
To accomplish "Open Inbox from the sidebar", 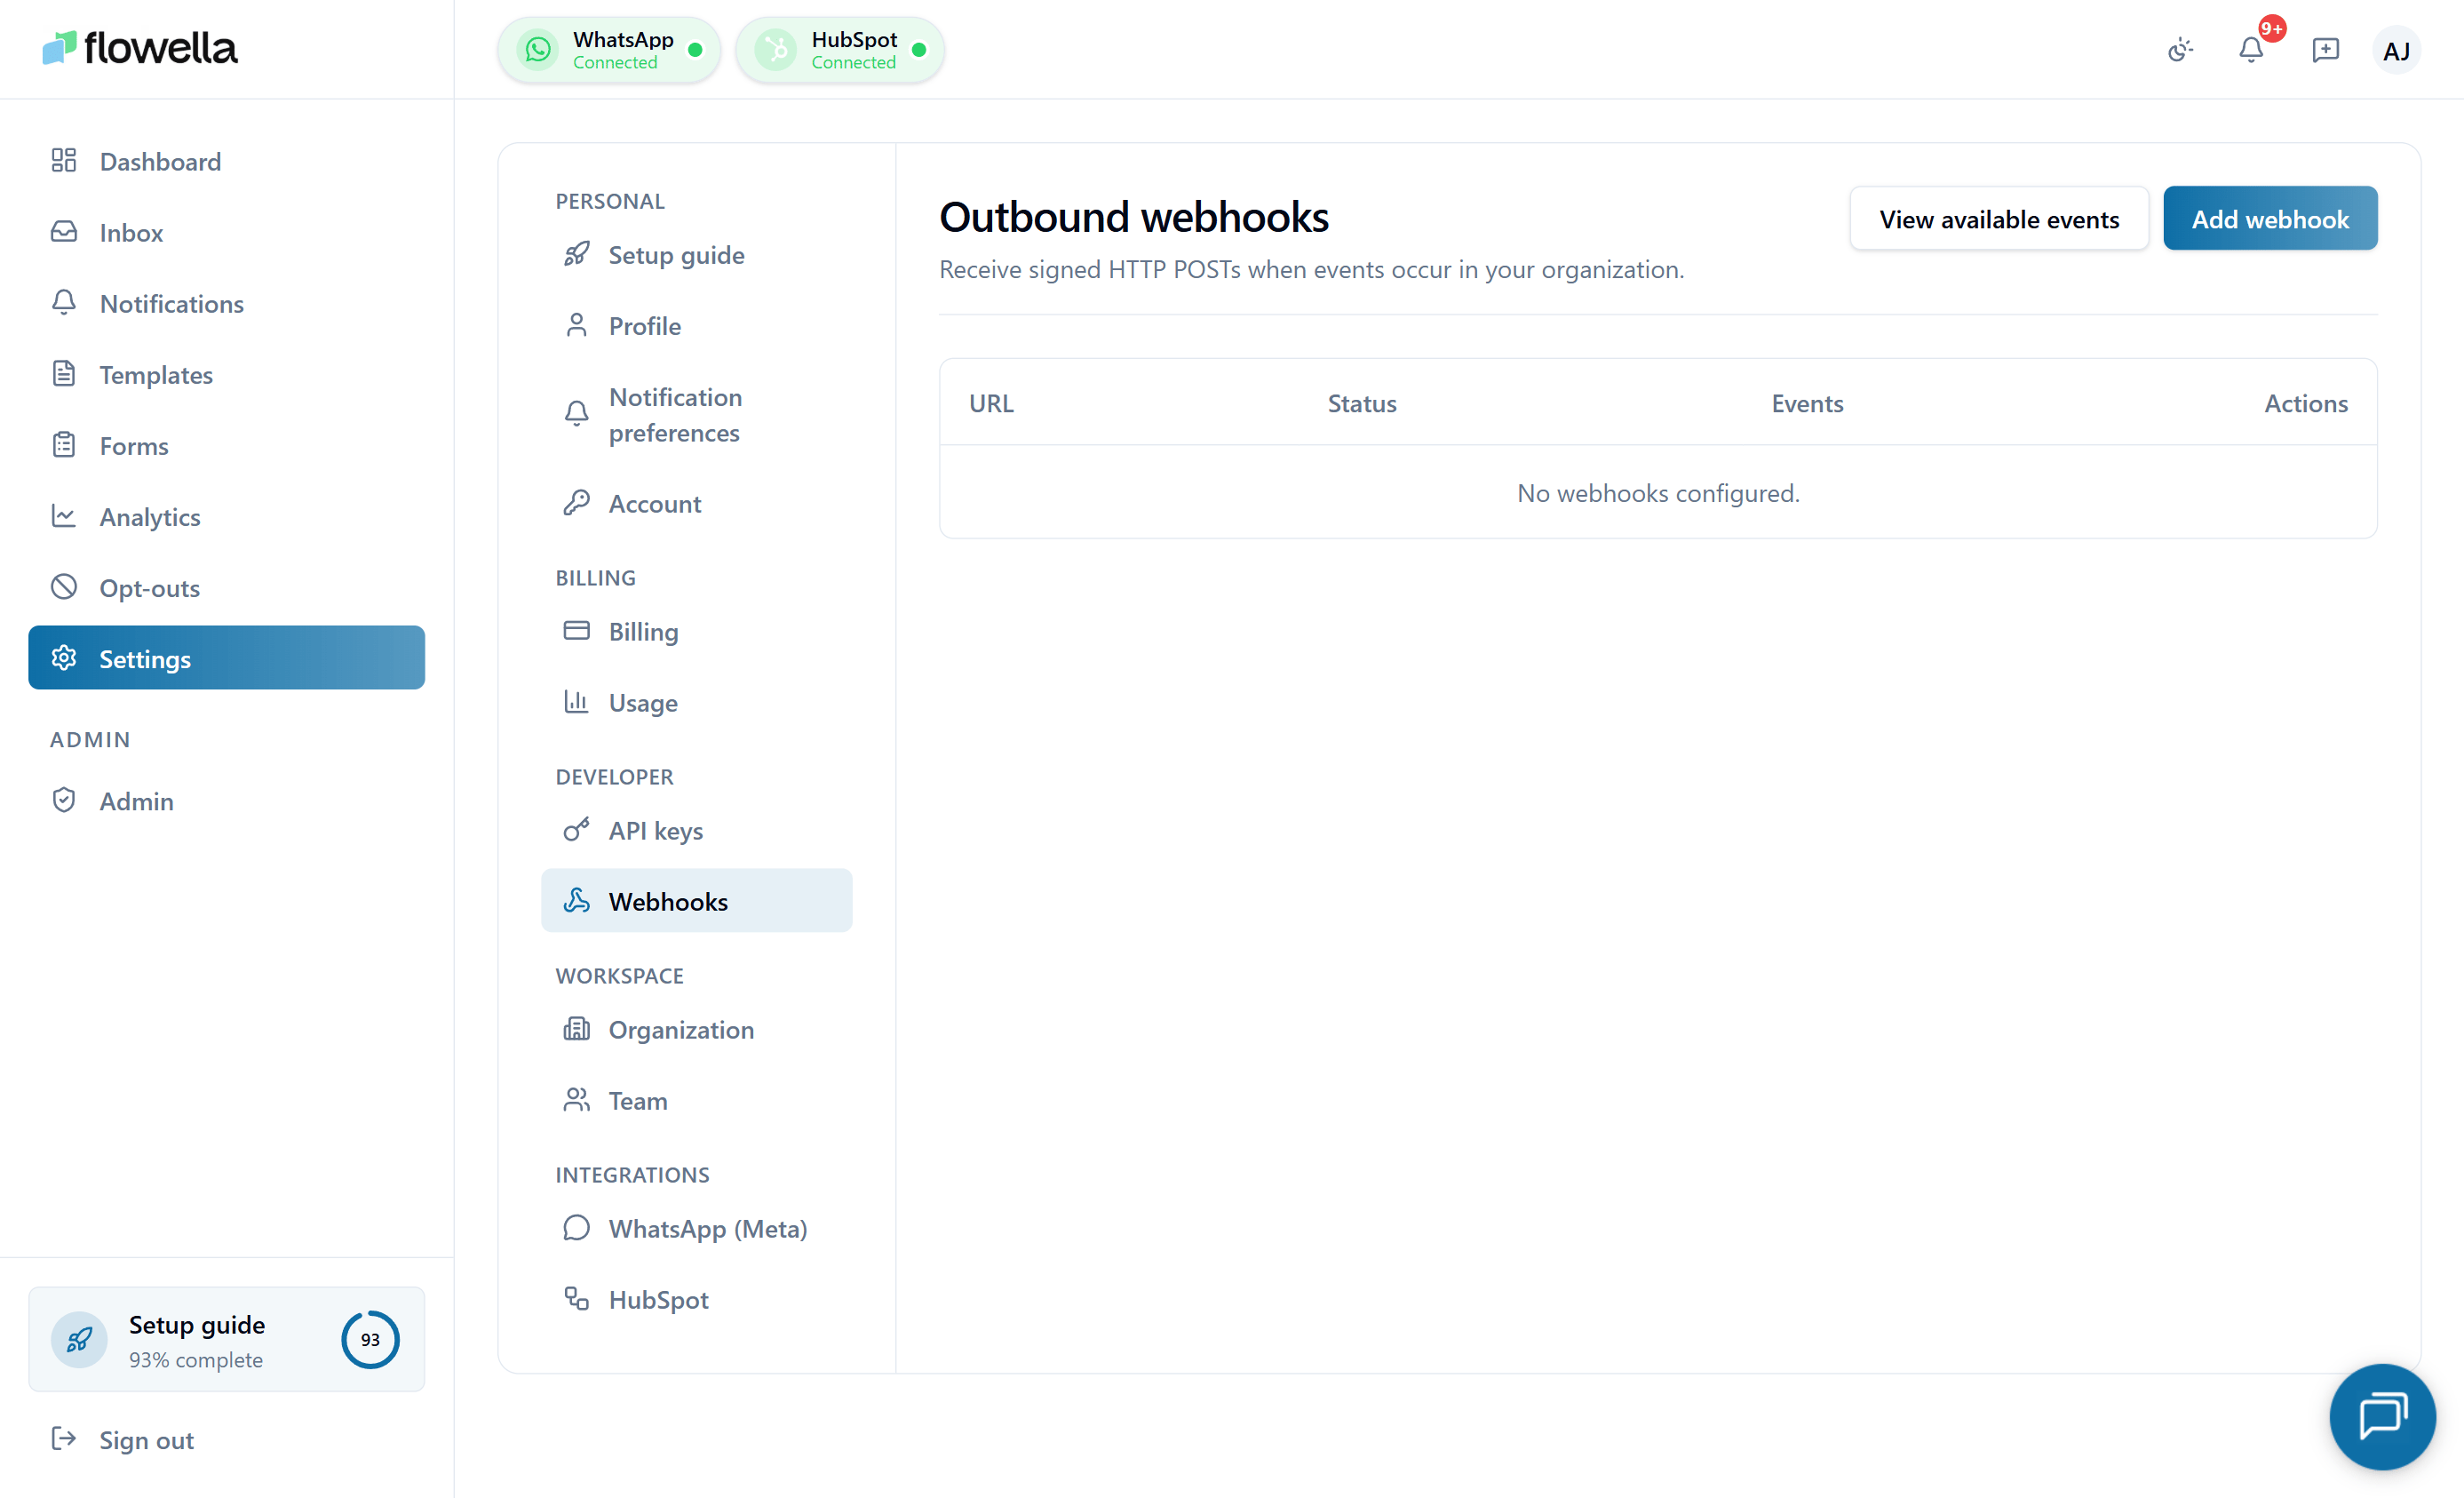I will click(x=227, y=232).
